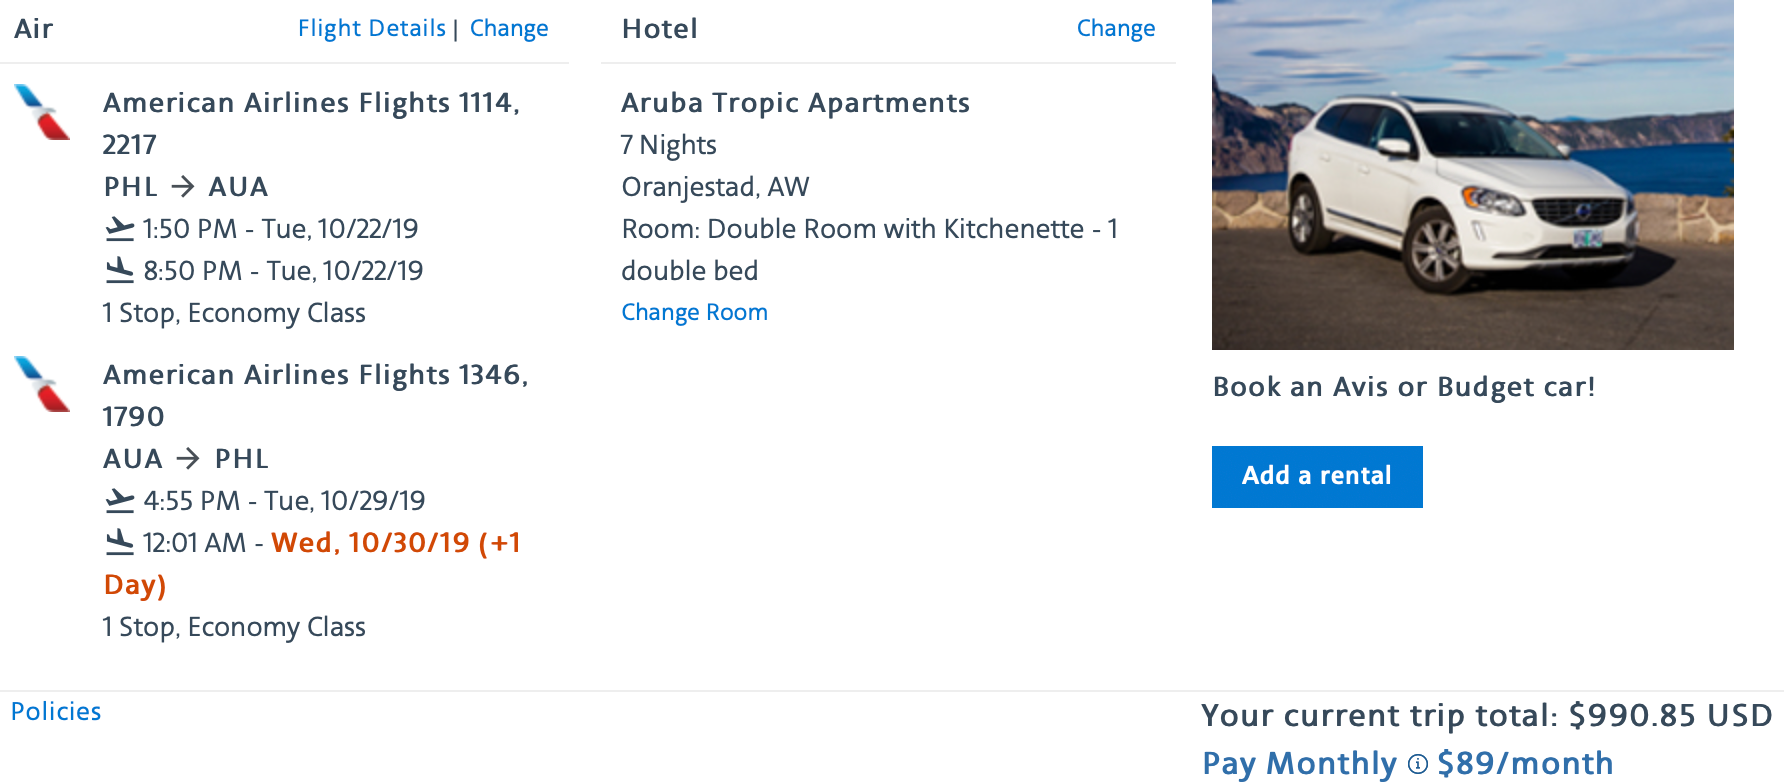Click the Pay Monthly link
1784x784 pixels.
(1299, 764)
